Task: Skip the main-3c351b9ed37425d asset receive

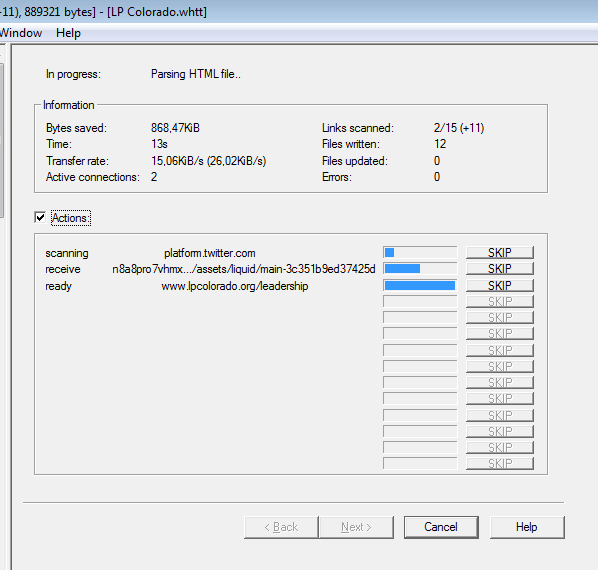Action: [500, 269]
